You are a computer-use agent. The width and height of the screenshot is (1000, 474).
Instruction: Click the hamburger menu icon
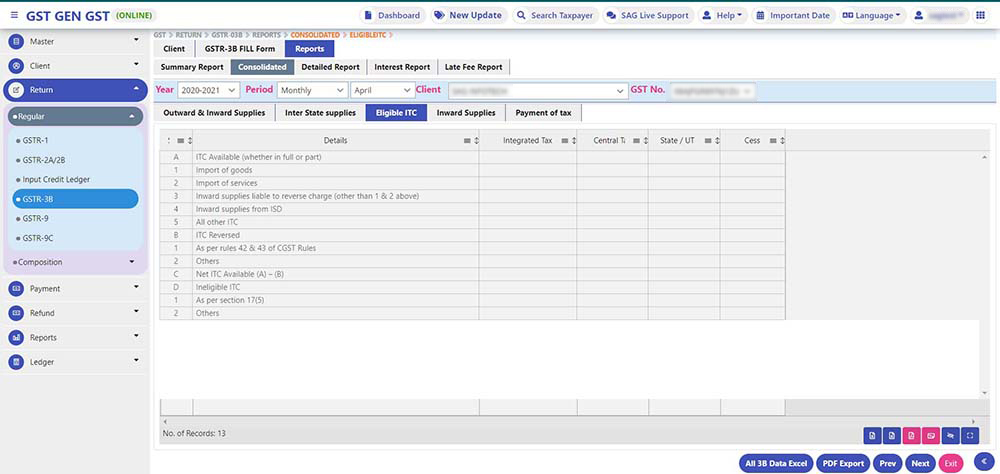(x=14, y=16)
